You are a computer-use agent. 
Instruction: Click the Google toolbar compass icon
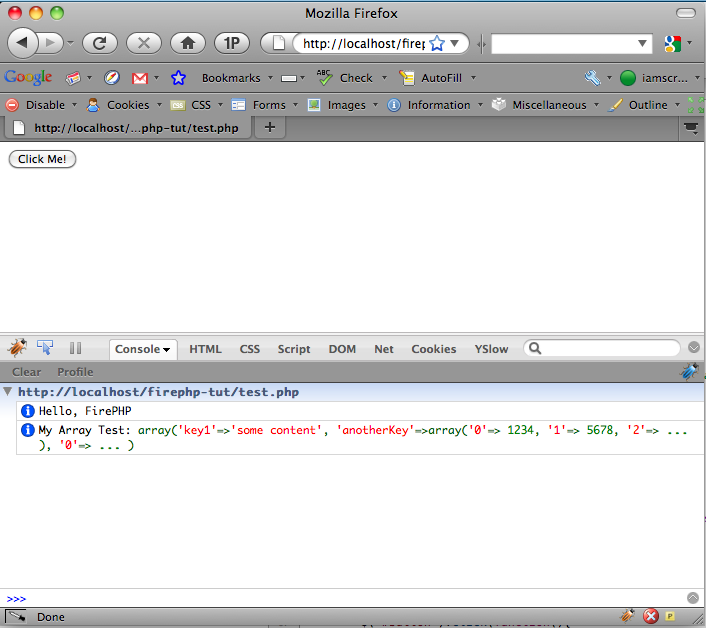click(112, 78)
